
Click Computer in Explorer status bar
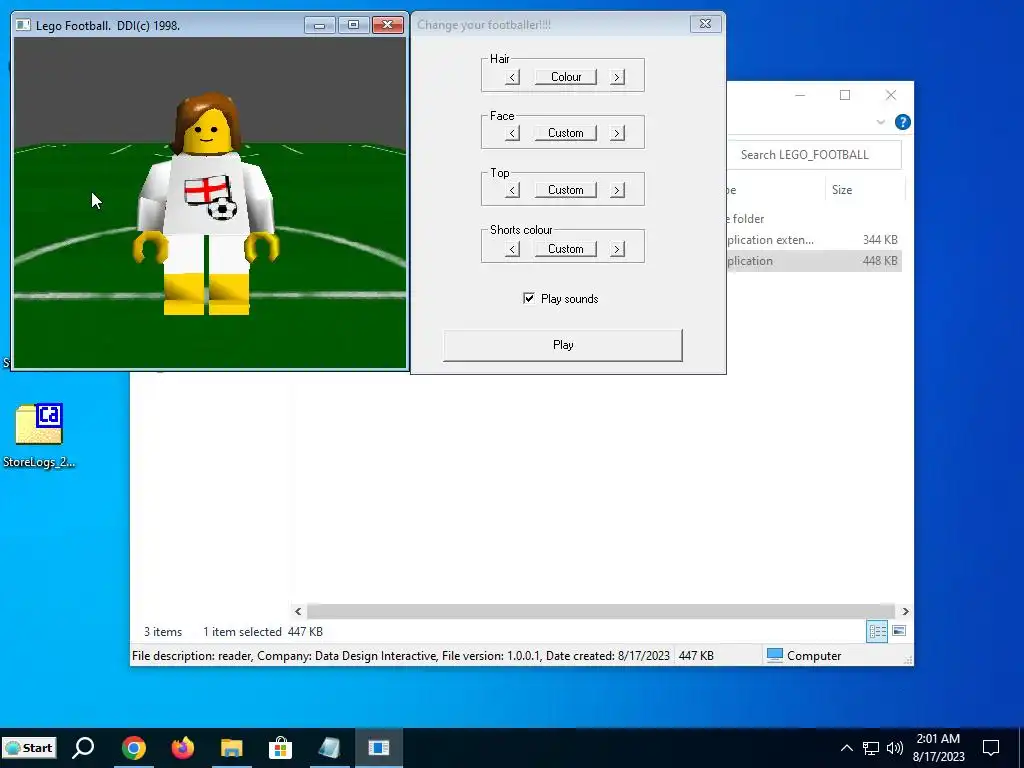[804, 655]
